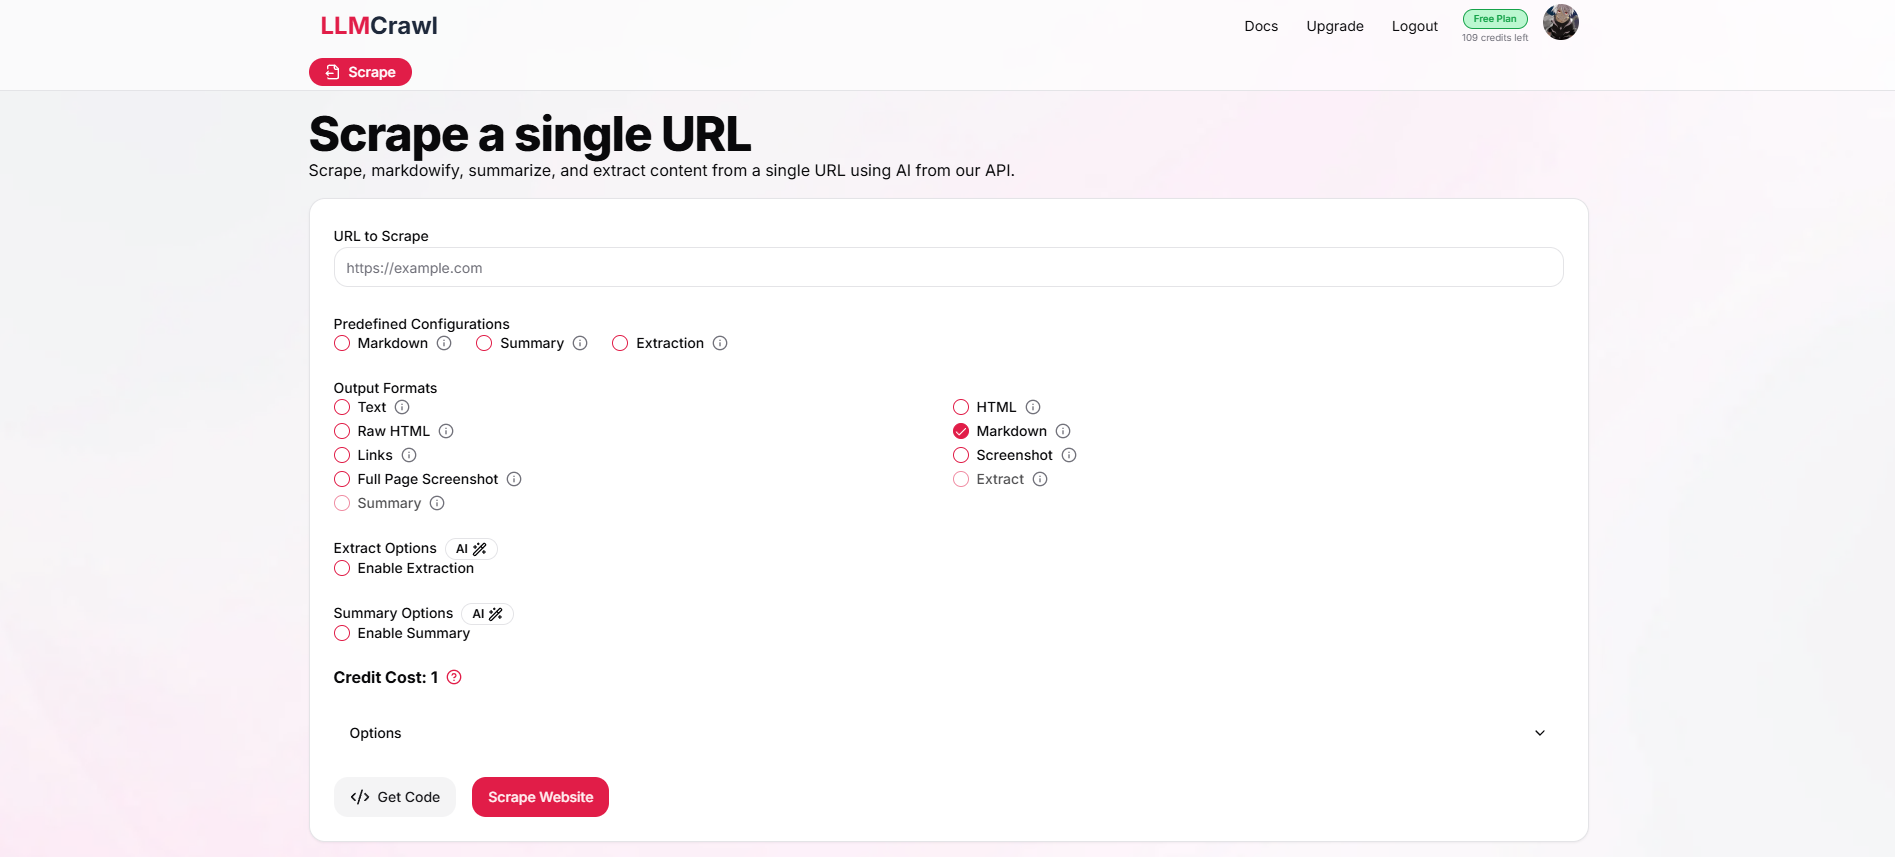Click the info icon beside Summary predefined configuration

coord(580,343)
